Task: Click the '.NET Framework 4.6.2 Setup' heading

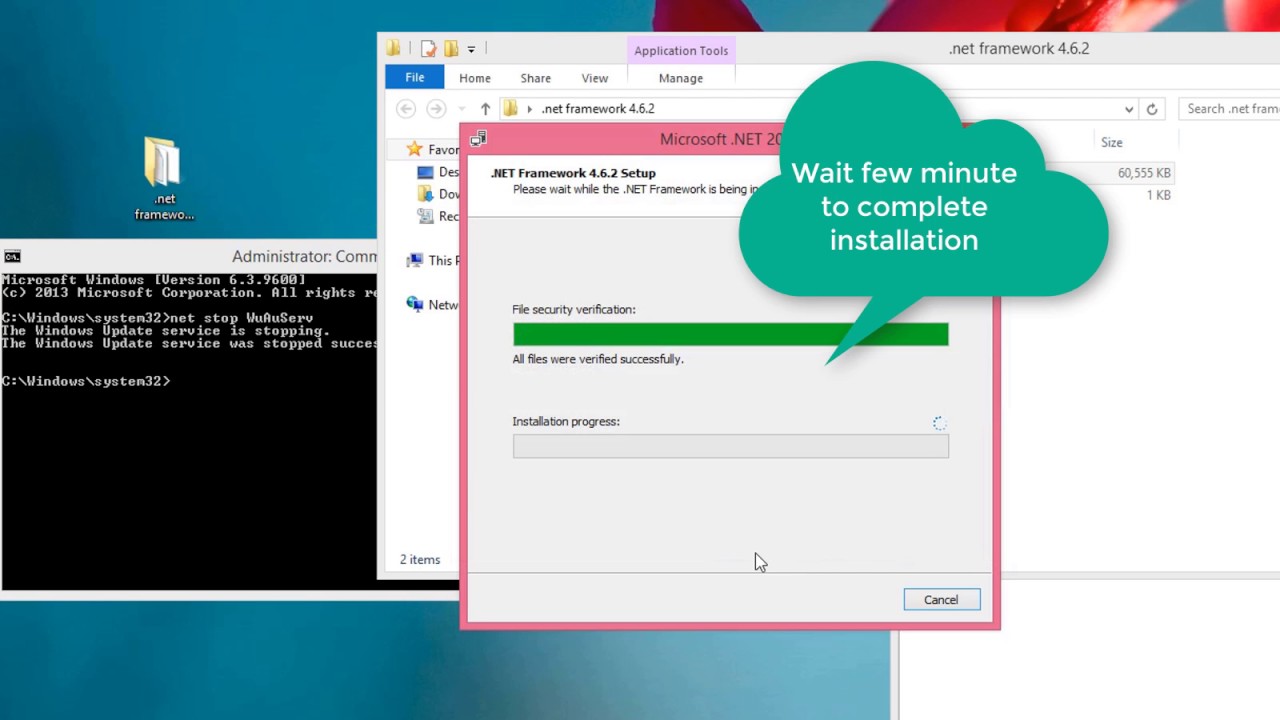Action: [573, 173]
